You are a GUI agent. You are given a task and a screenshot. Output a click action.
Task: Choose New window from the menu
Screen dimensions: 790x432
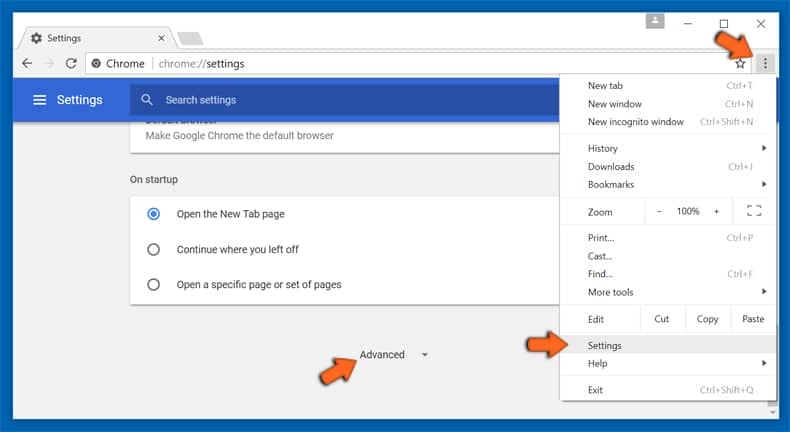(x=668, y=104)
